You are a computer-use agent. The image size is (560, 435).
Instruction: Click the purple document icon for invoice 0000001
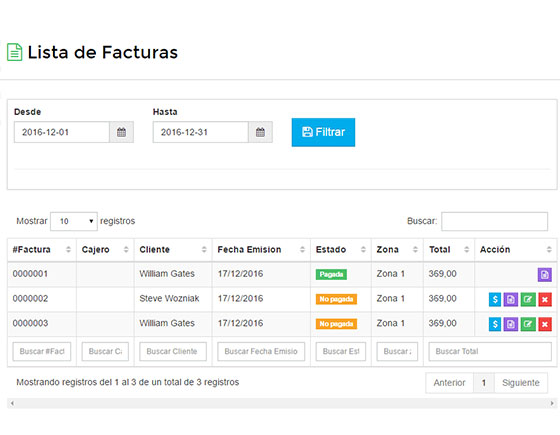pyautogui.click(x=545, y=275)
